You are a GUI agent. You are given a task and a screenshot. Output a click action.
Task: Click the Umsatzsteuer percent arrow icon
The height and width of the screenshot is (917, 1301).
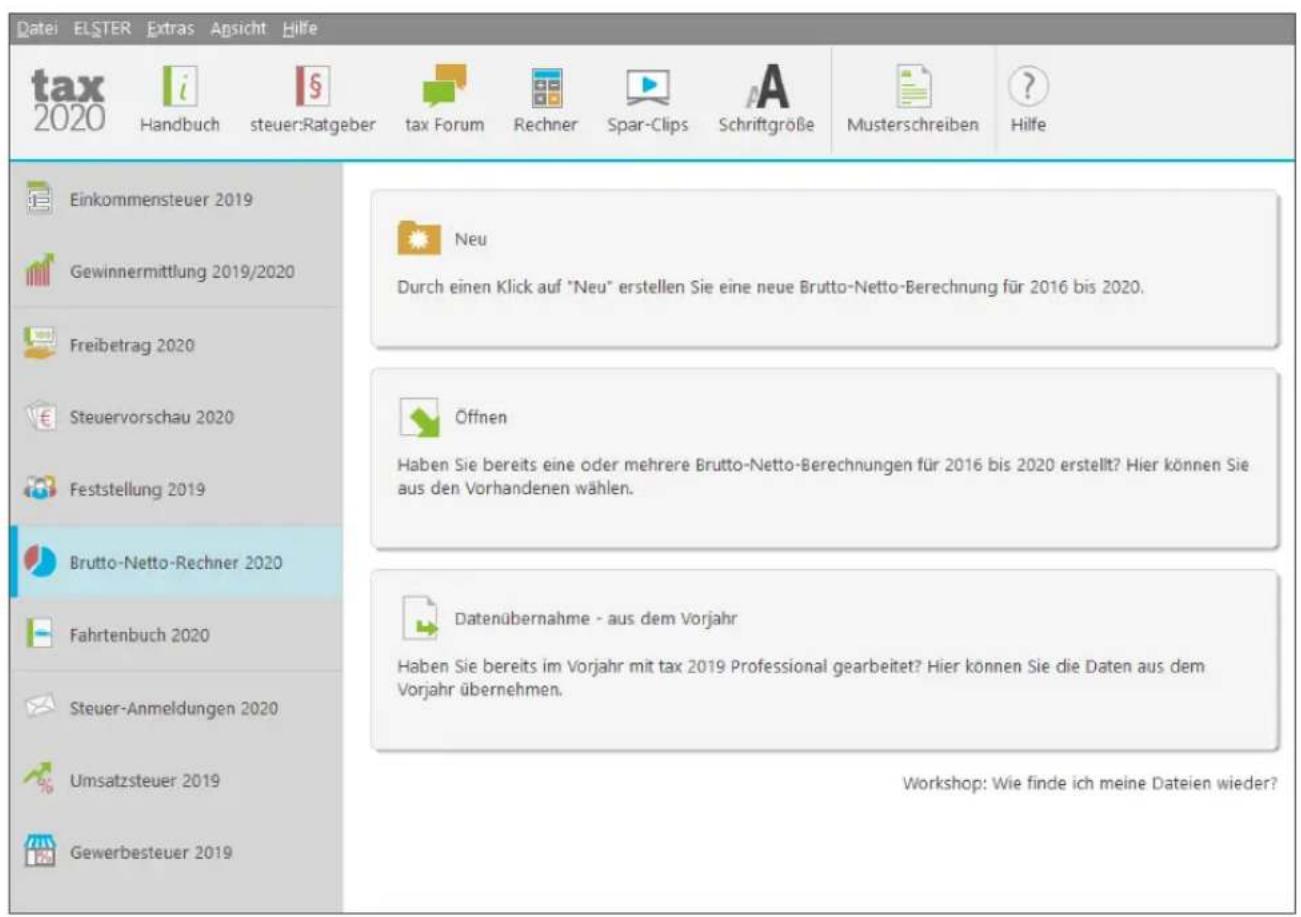pyautogui.click(x=38, y=780)
